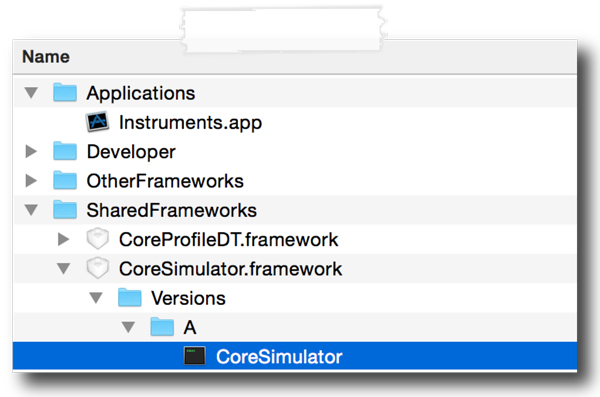Click the Versions folder icon
Viewport: 600px width, 397px height.
click(x=130, y=297)
